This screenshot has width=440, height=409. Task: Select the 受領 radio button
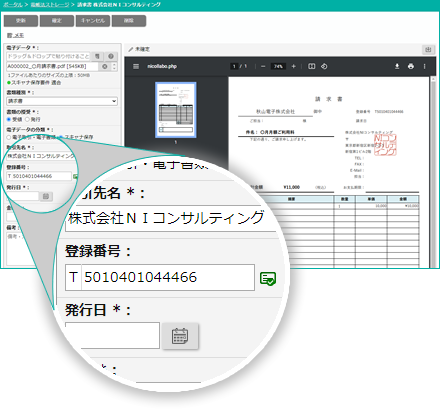pos(9,119)
